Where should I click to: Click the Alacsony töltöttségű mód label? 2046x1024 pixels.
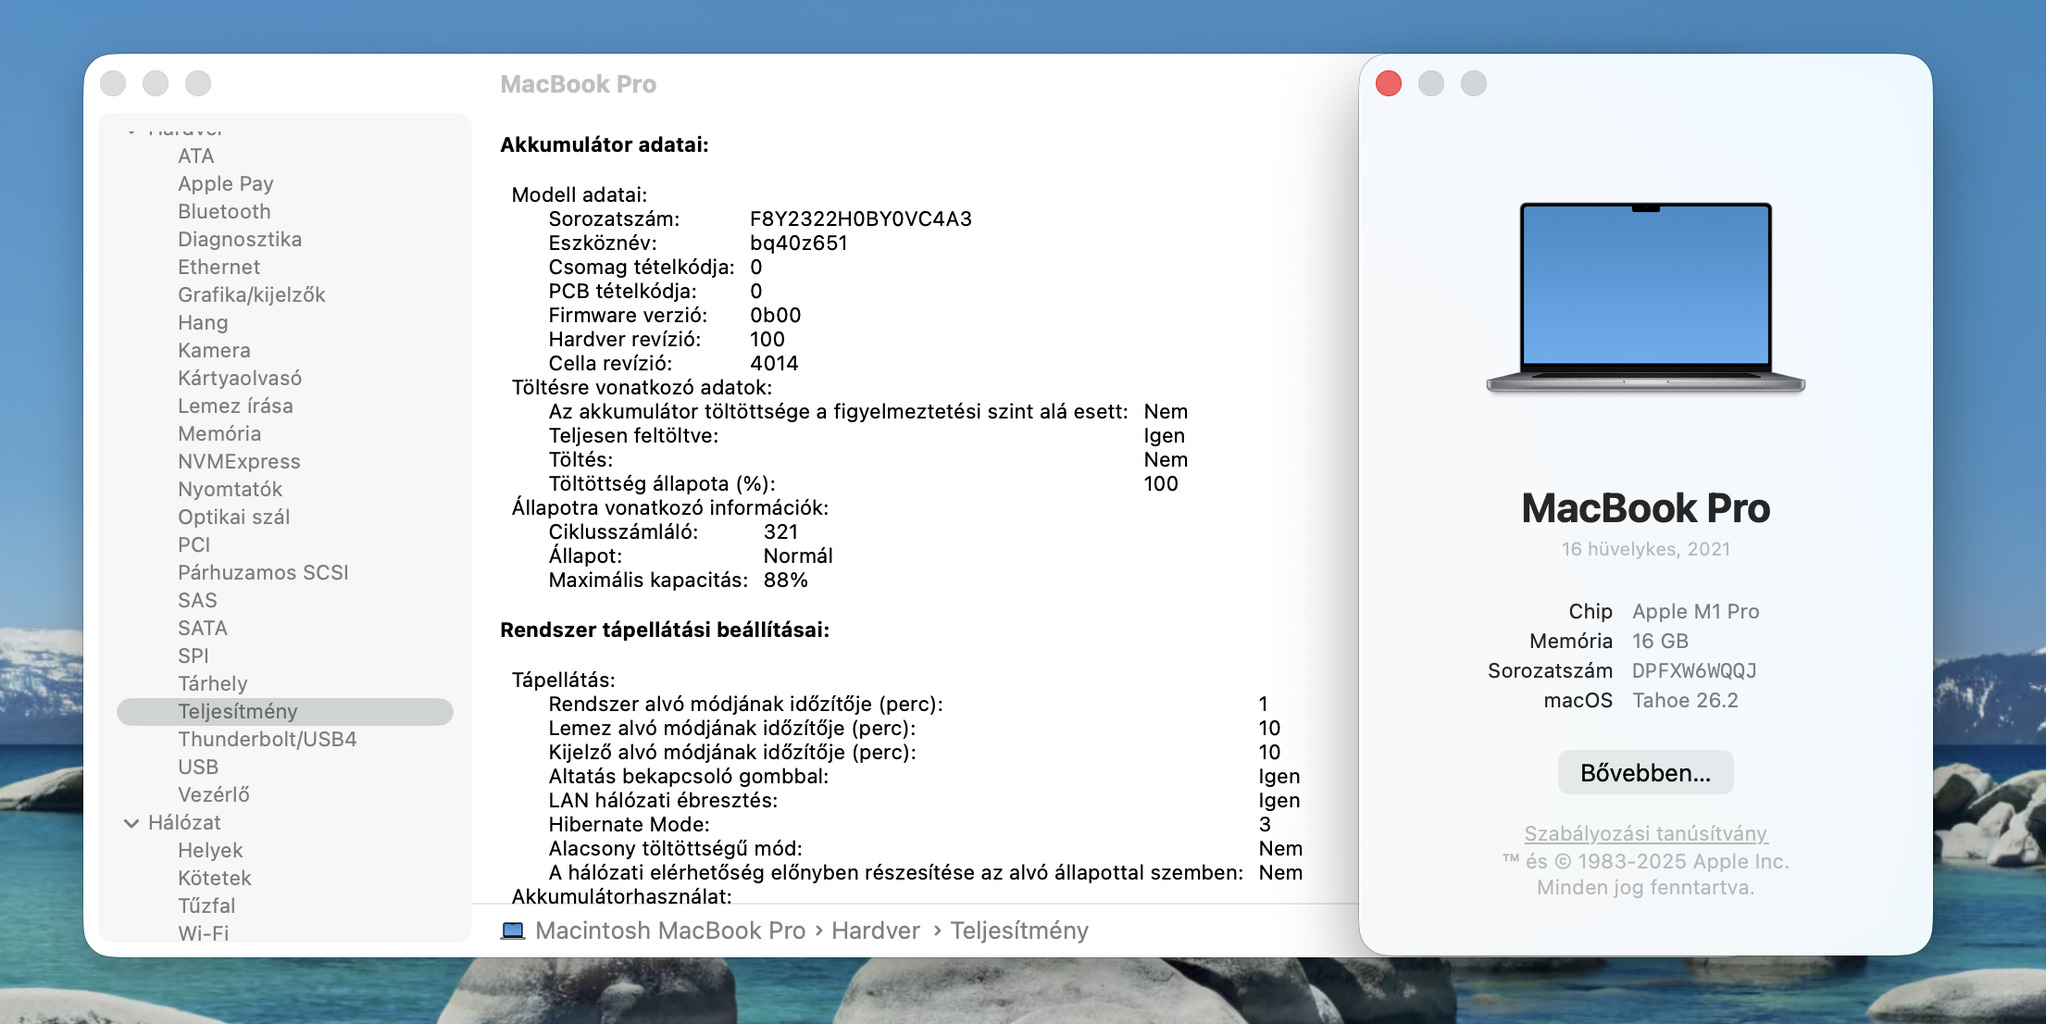click(x=676, y=849)
